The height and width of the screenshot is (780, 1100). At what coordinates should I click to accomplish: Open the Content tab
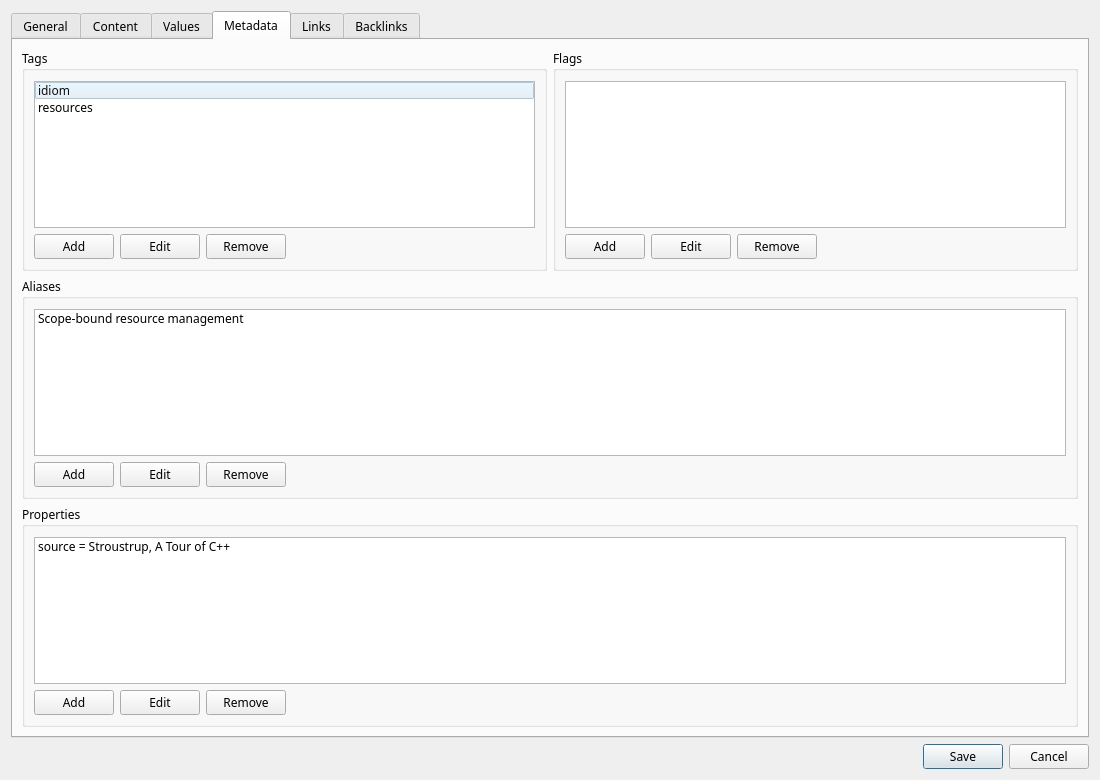click(x=115, y=26)
